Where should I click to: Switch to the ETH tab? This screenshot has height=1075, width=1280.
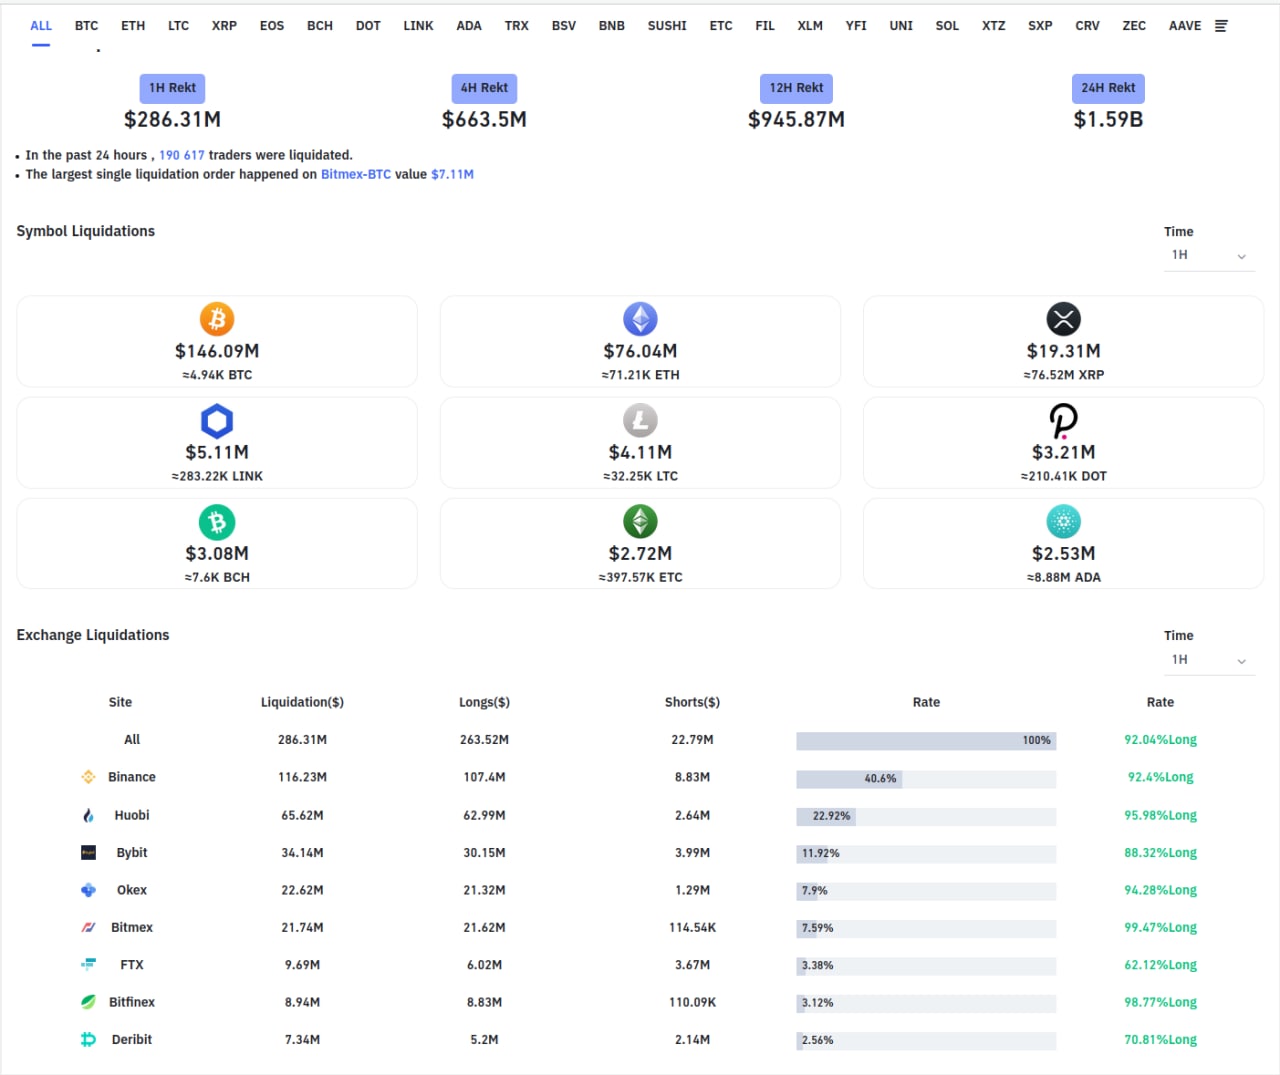[x=133, y=26]
